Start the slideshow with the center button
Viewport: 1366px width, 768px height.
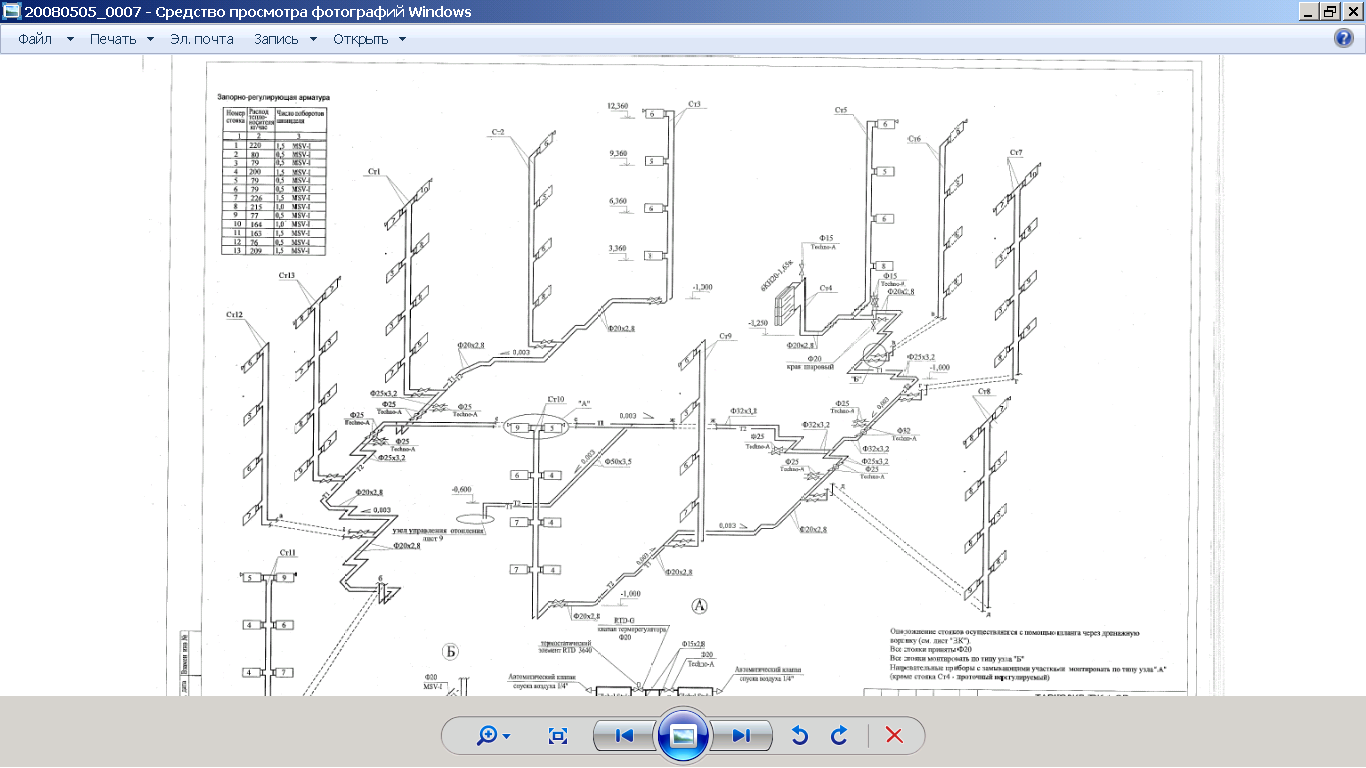click(x=683, y=736)
